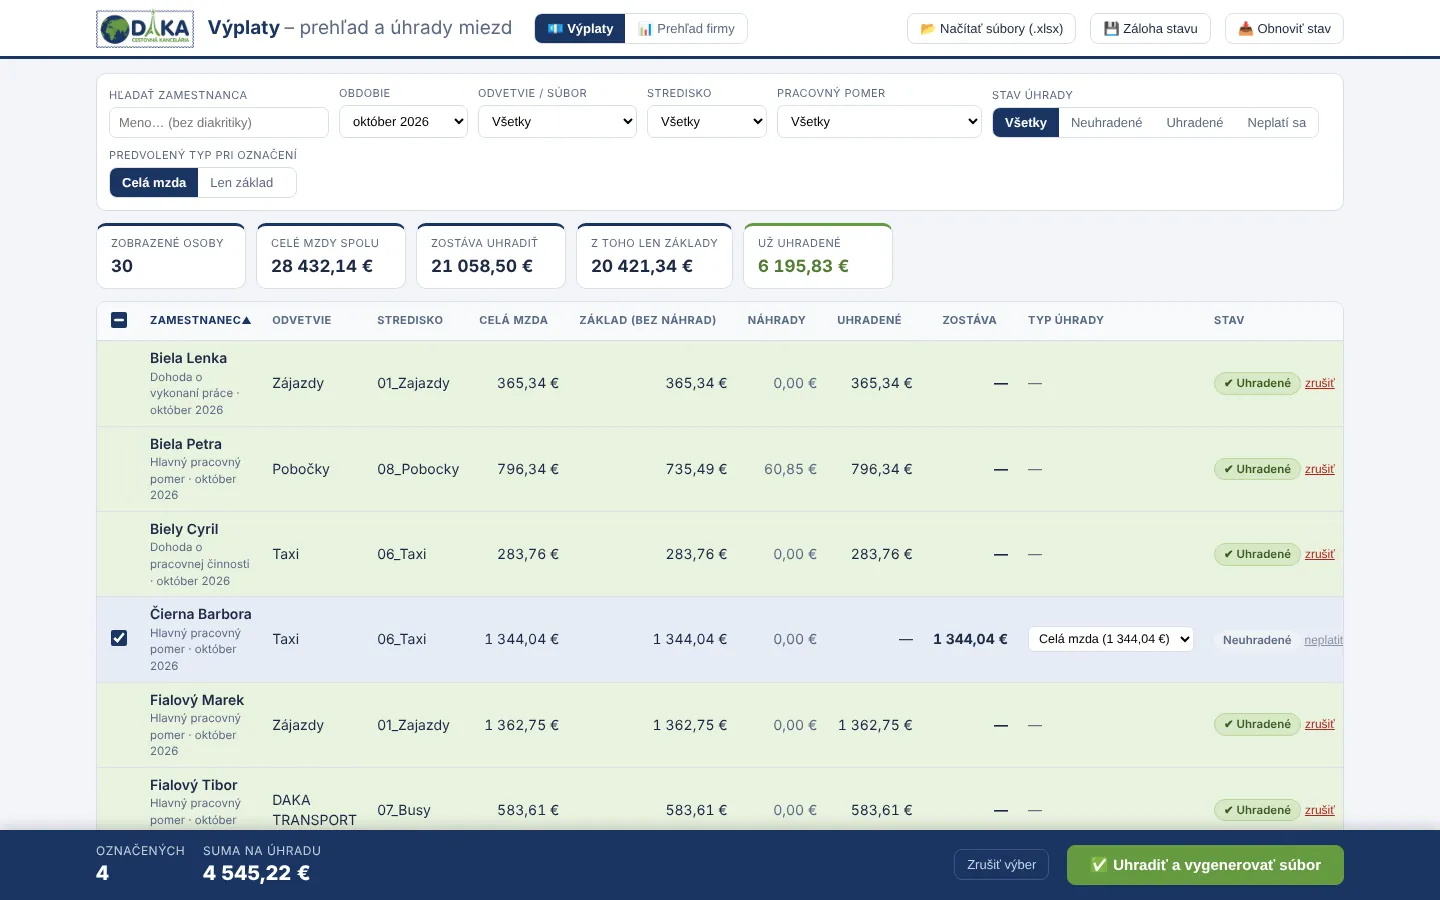1440x900 pixels.
Task: Sort by Zamestnanec column header
Action: tap(200, 320)
